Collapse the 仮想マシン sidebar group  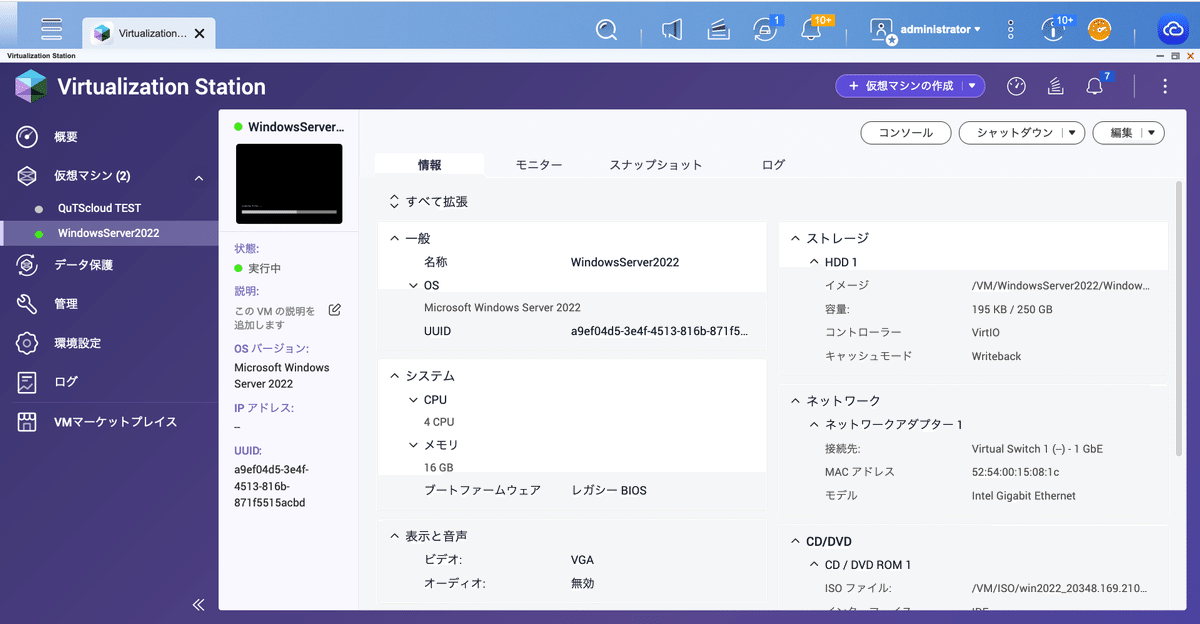click(199, 178)
